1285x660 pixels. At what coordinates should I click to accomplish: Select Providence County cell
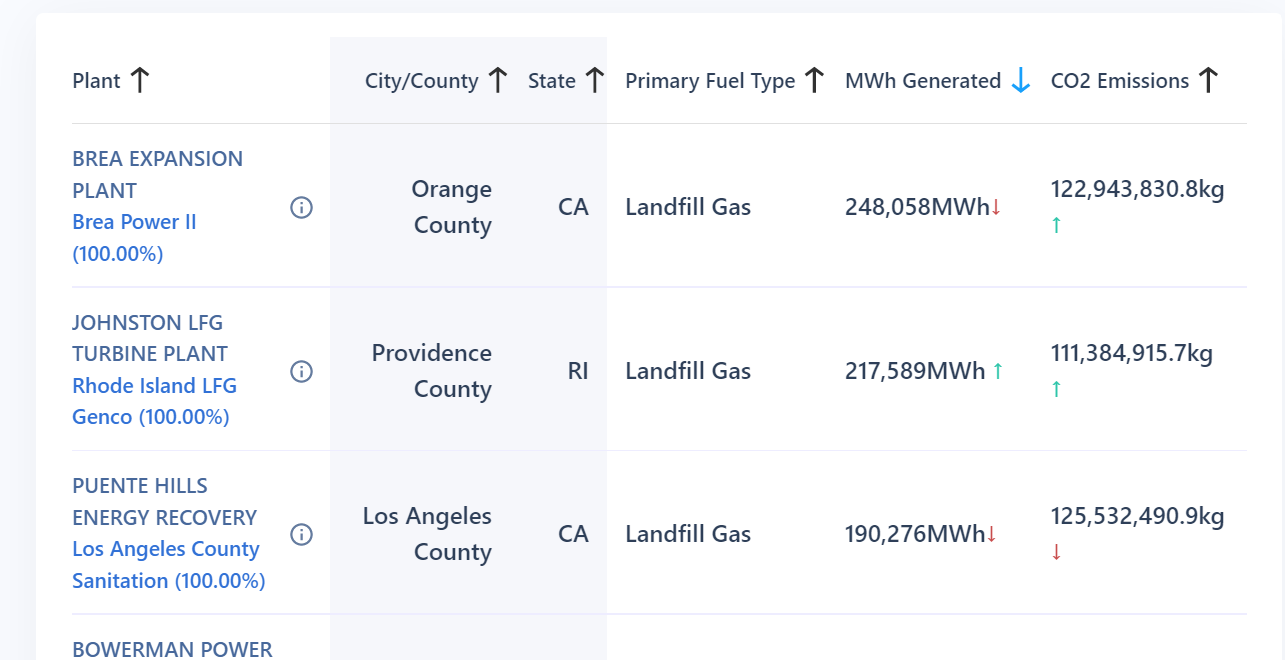tap(432, 371)
